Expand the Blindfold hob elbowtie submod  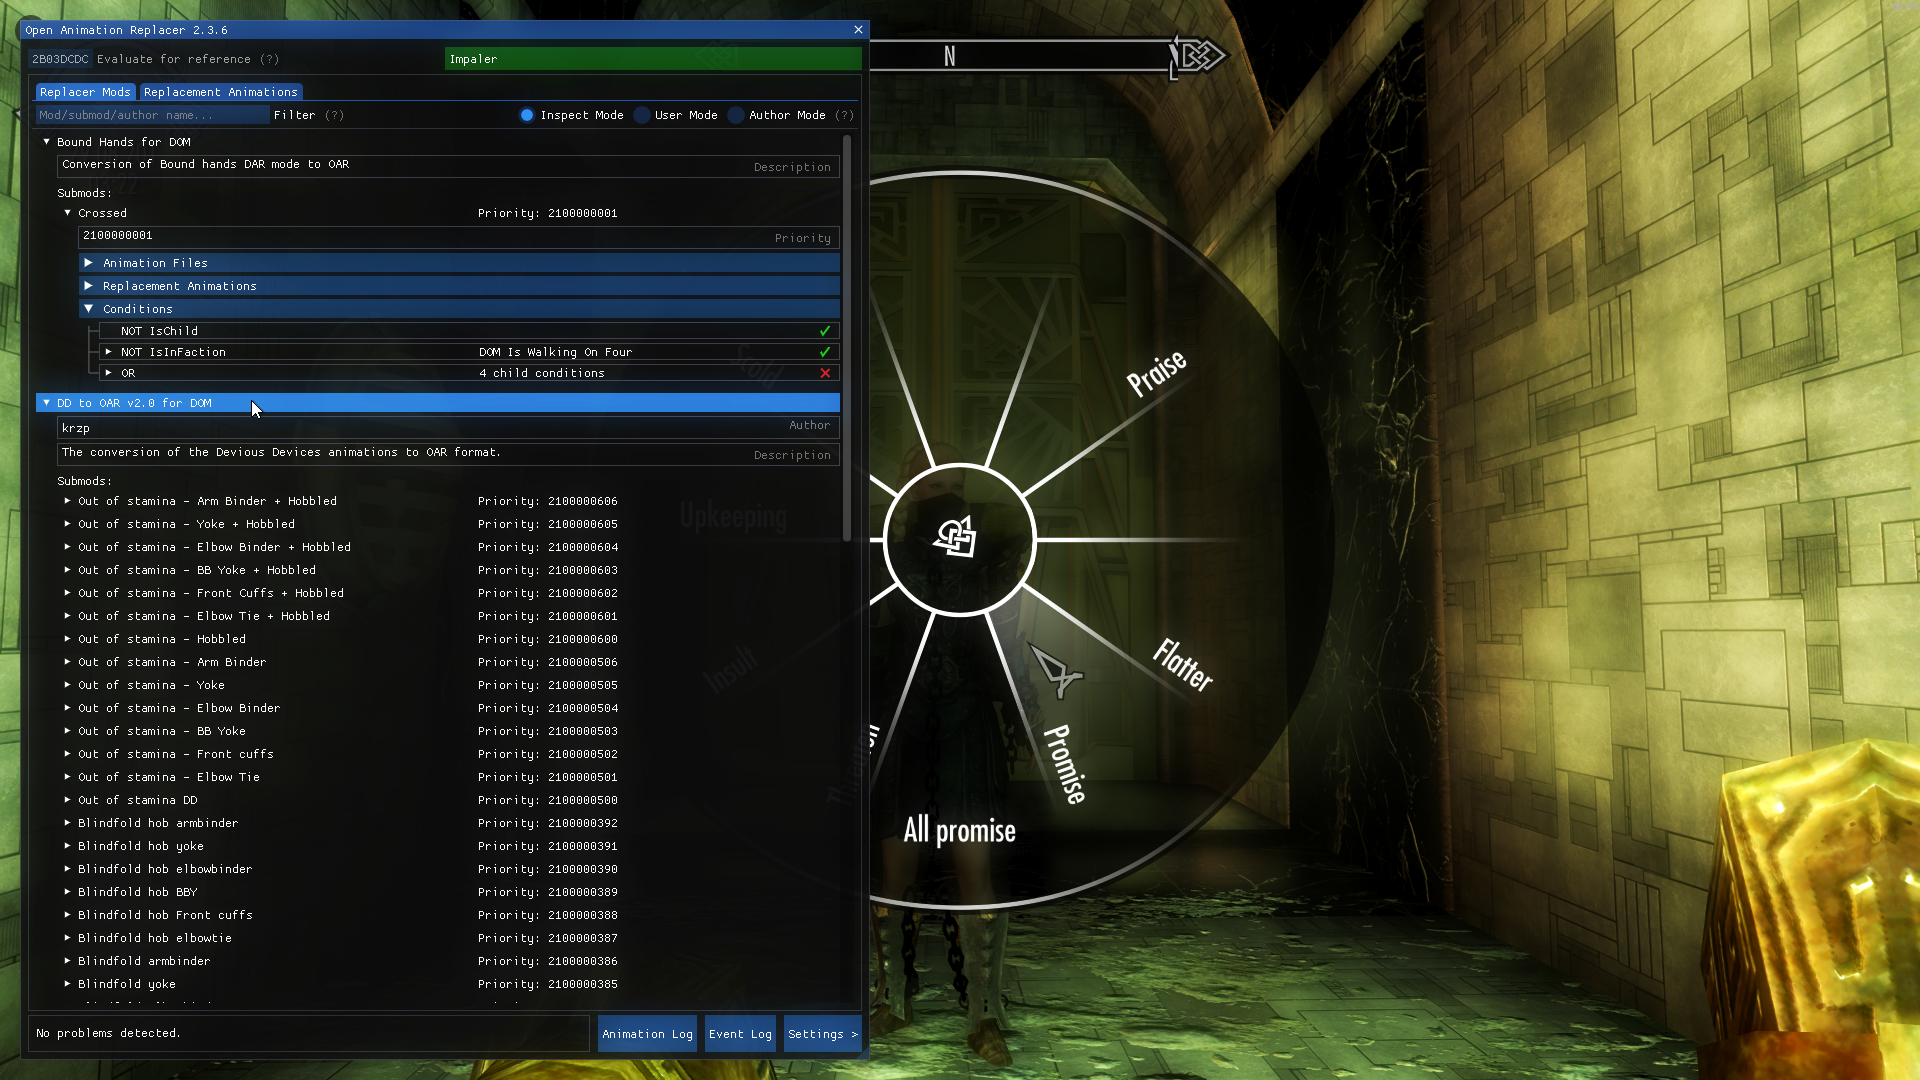[x=67, y=938]
